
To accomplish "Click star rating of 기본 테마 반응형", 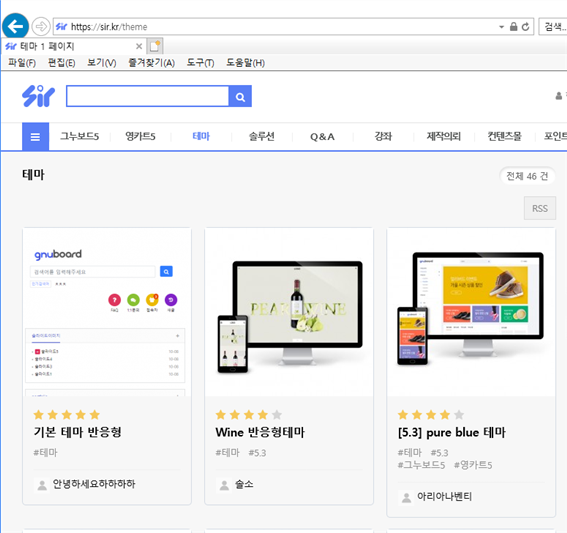I will point(67,415).
